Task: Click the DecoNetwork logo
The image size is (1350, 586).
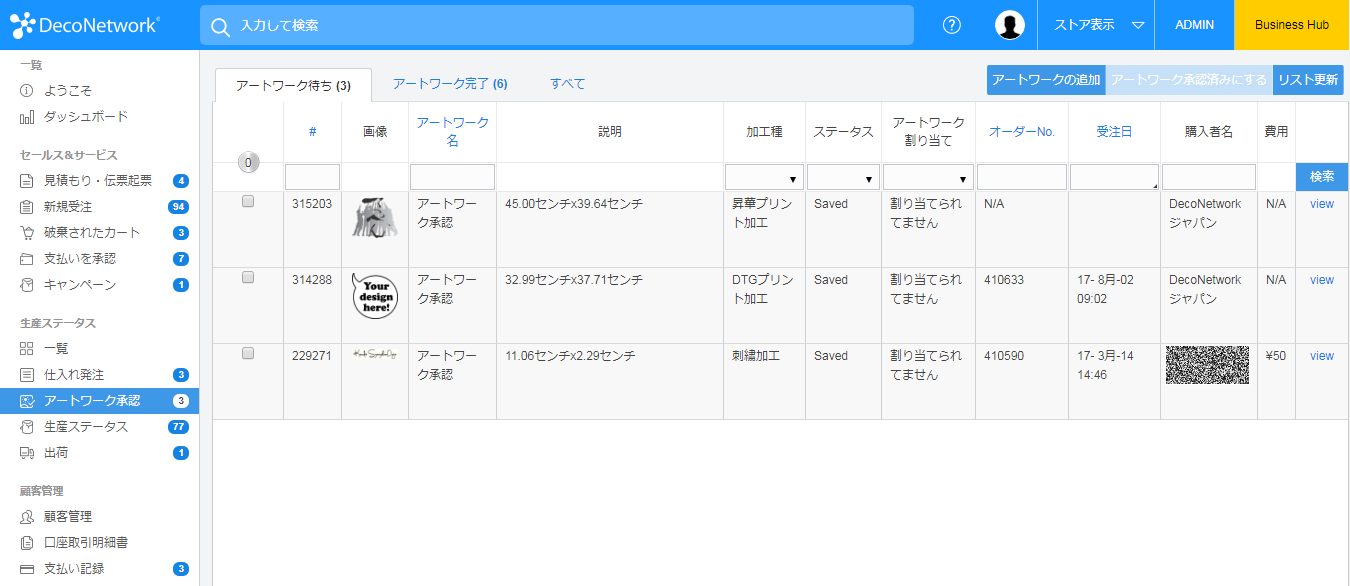Action: [85, 25]
